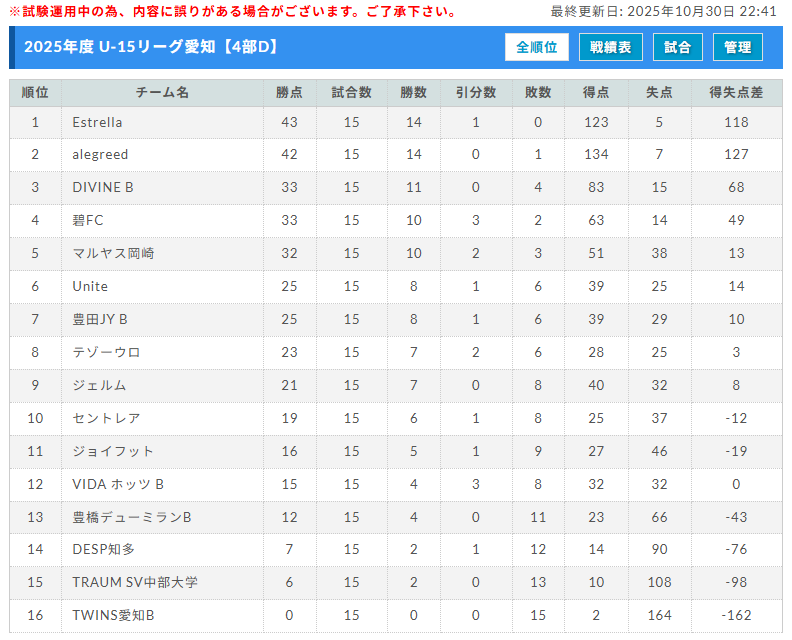This screenshot has width=792, height=640.
Task: Click the 勝点 column header
Action: 289,93
